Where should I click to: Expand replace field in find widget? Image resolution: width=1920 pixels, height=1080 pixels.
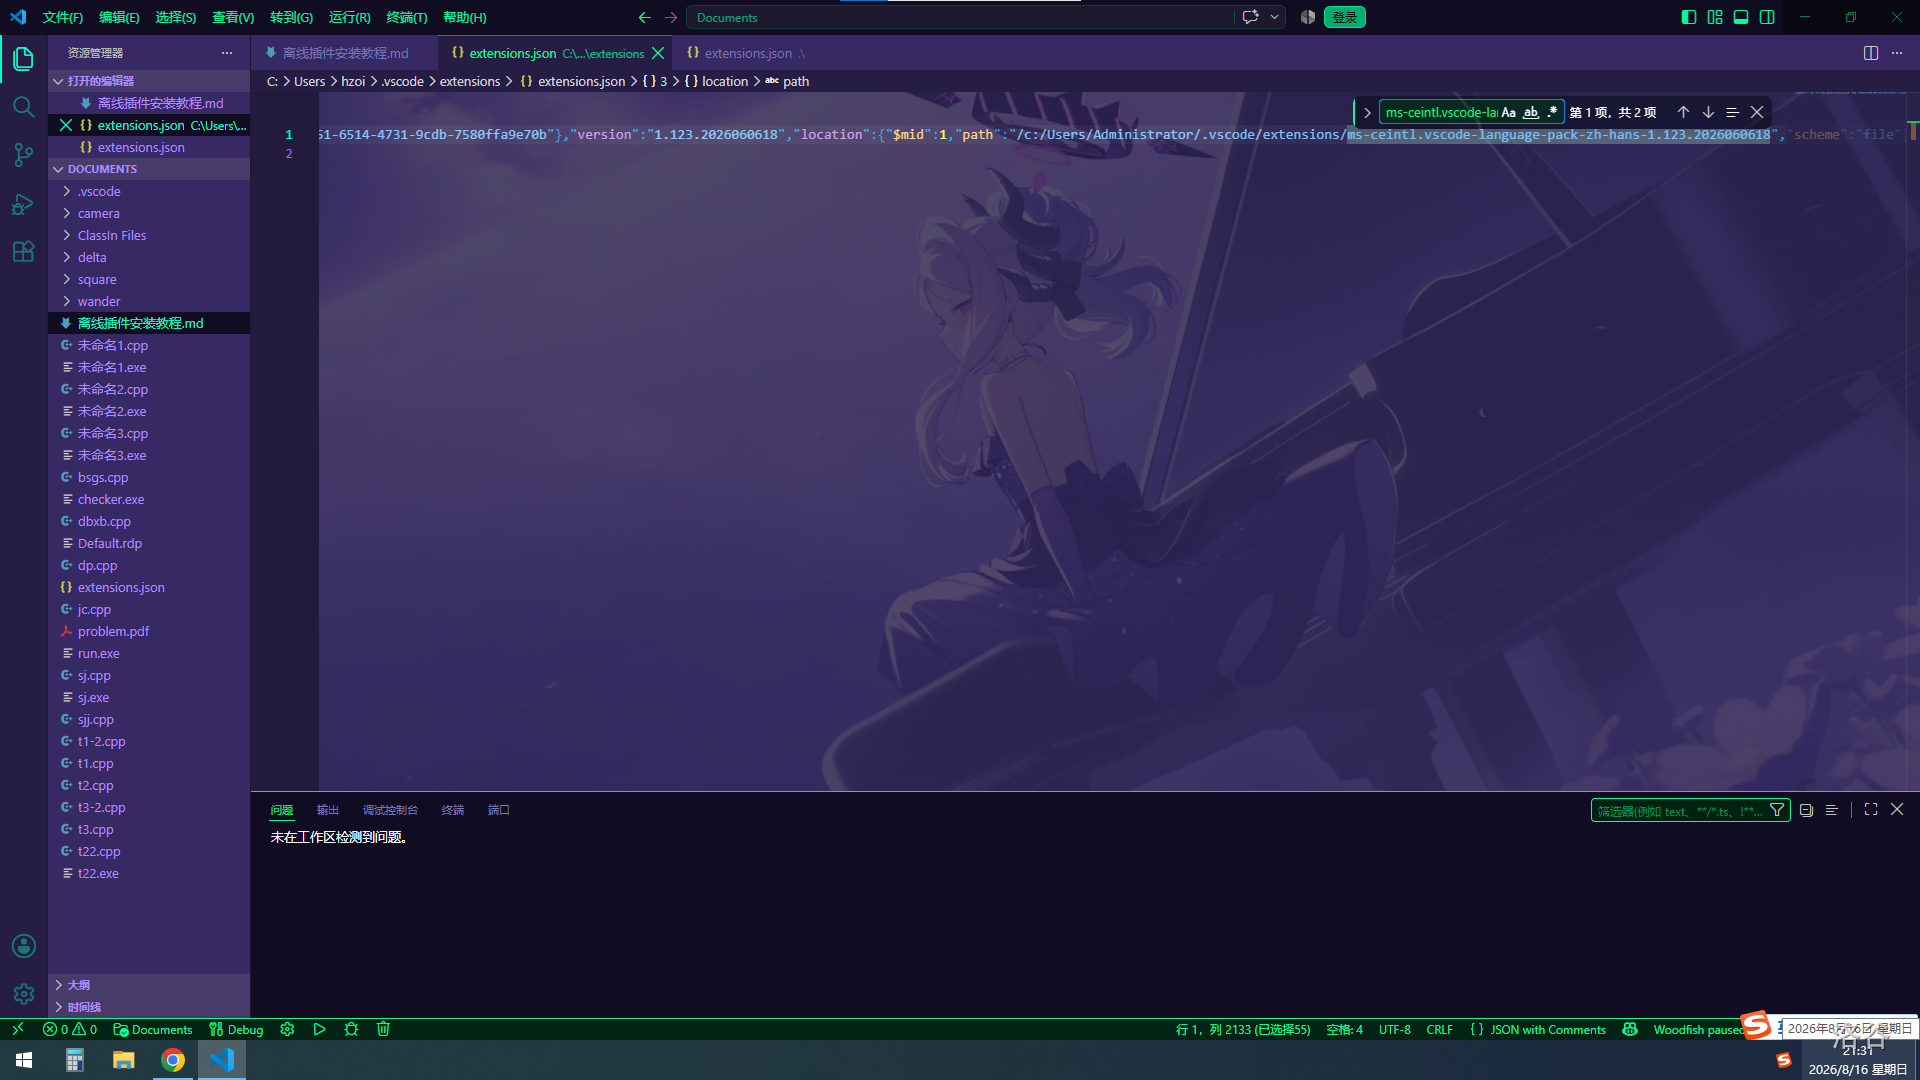[1367, 112]
